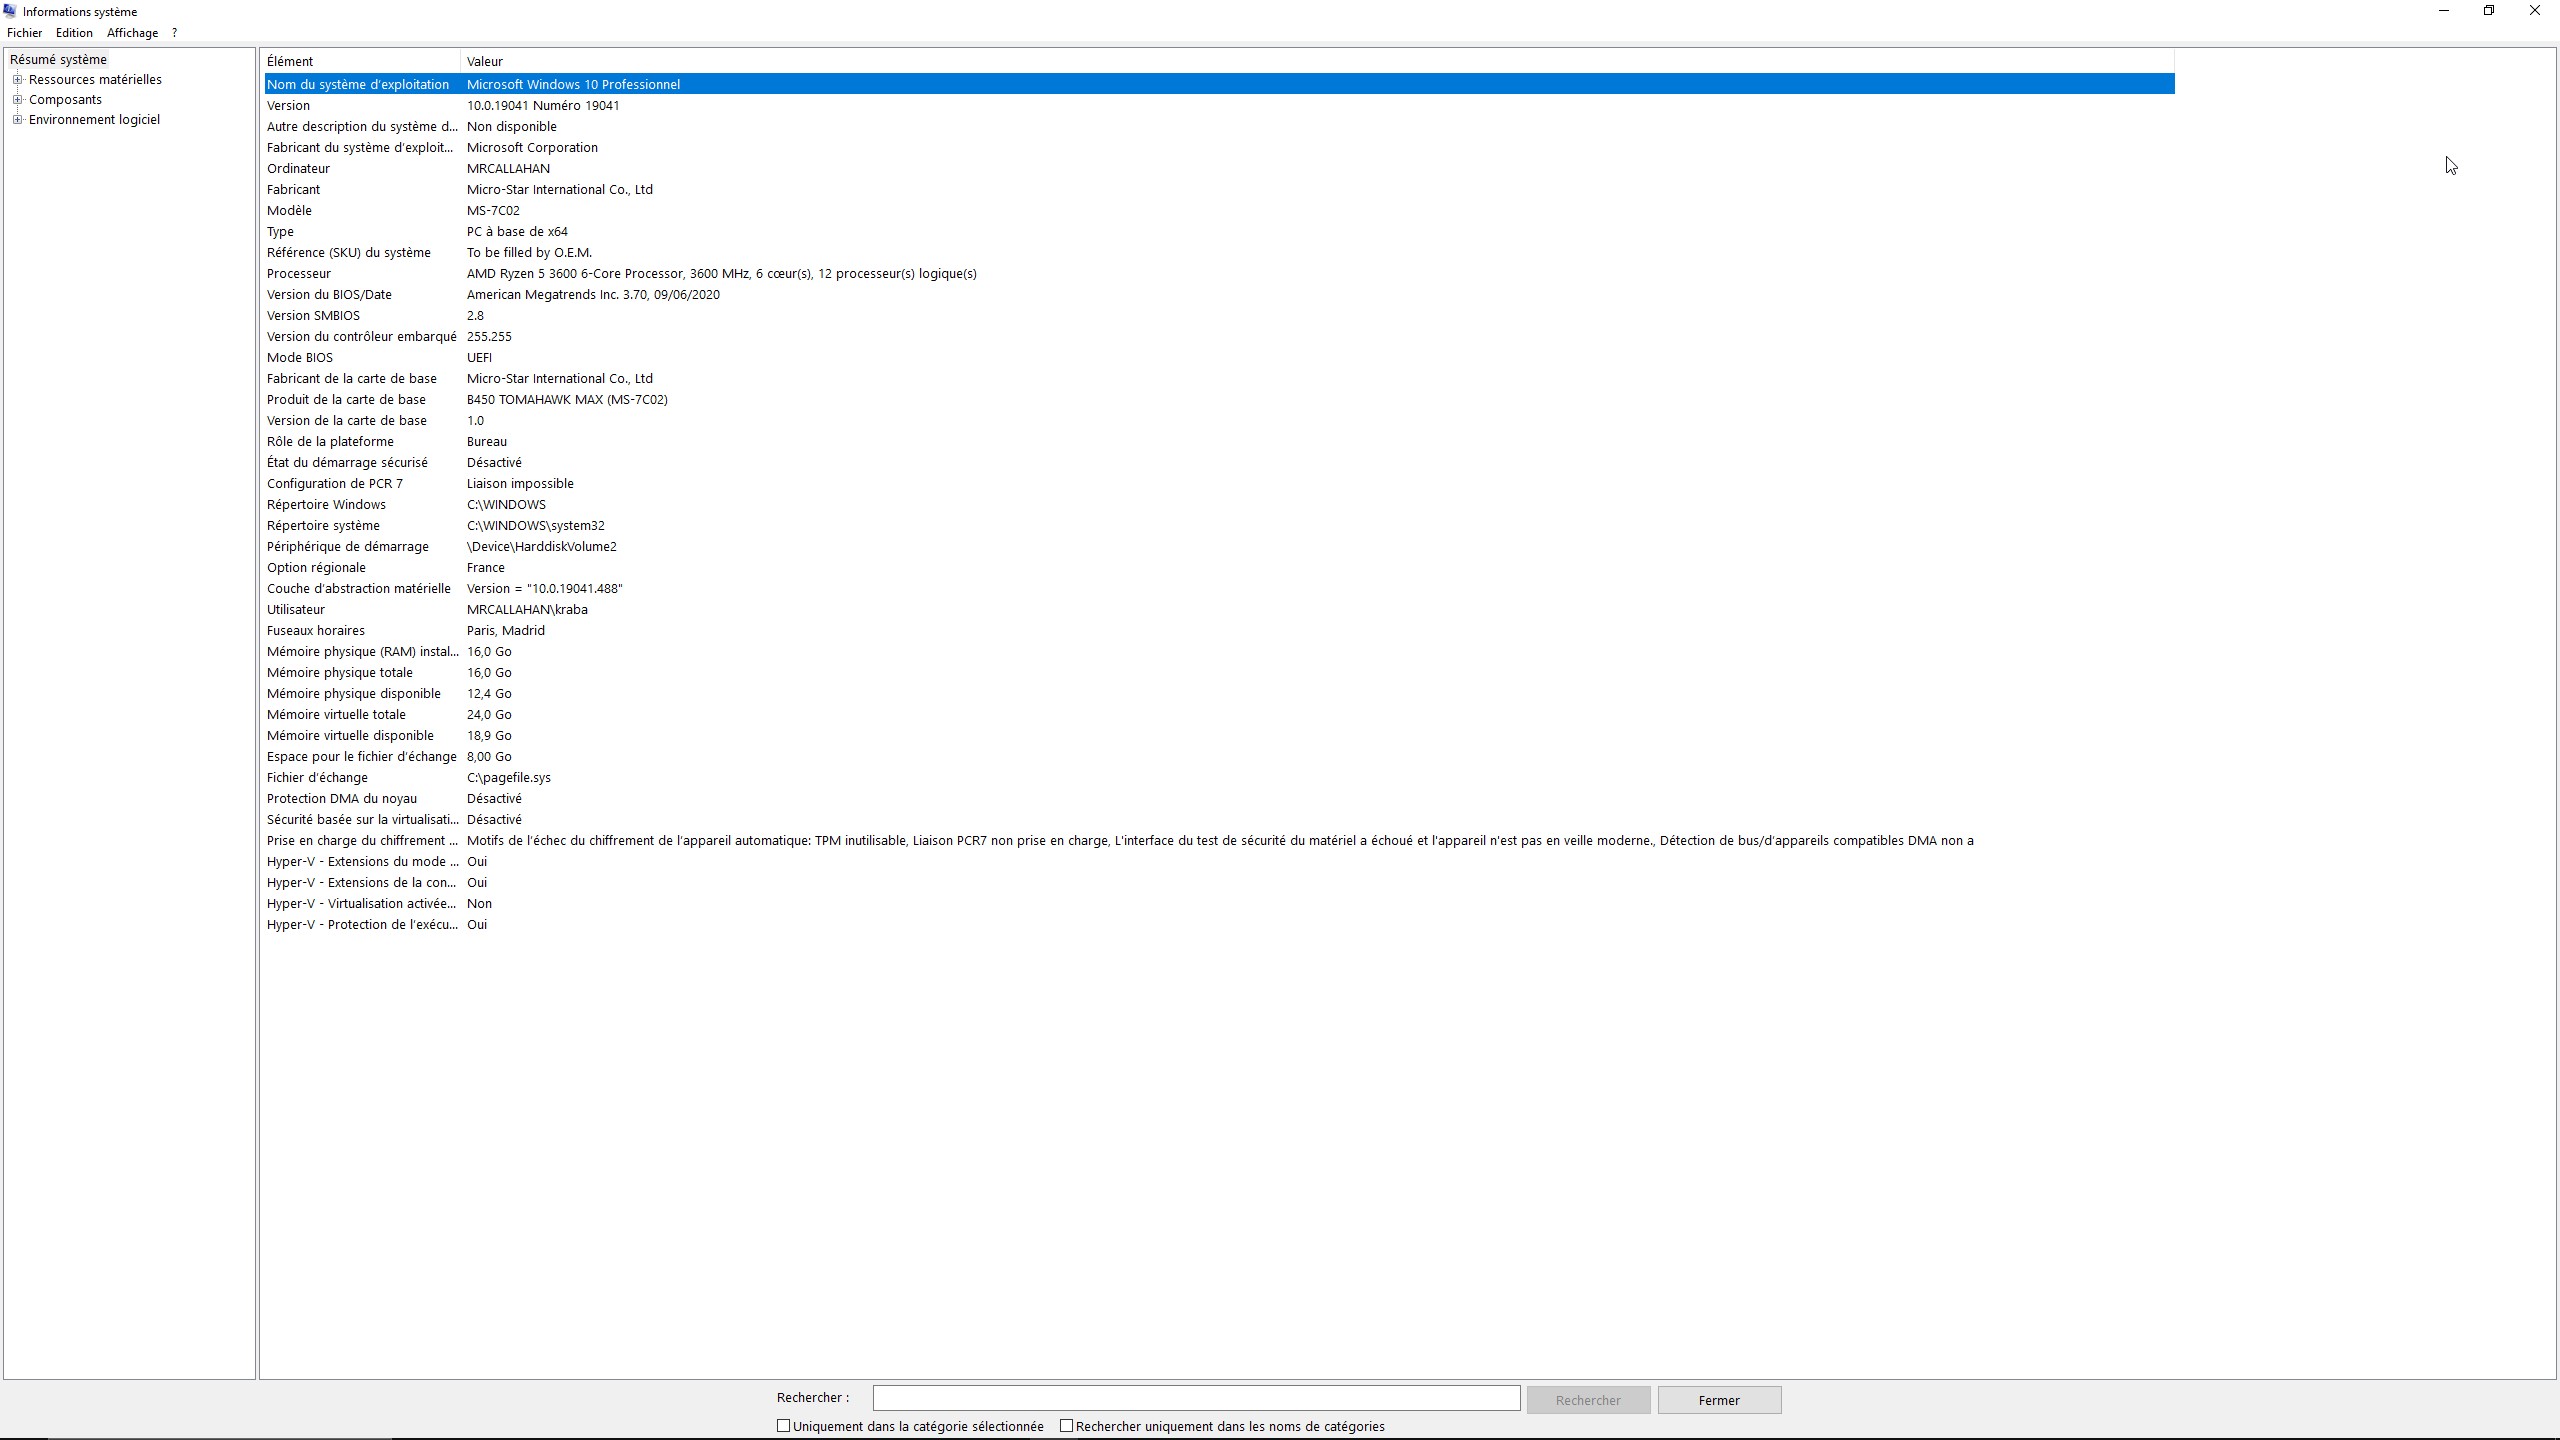The image size is (2560, 1440).
Task: Select the Nom du système d'exploitation row
Action: click(x=1219, y=85)
